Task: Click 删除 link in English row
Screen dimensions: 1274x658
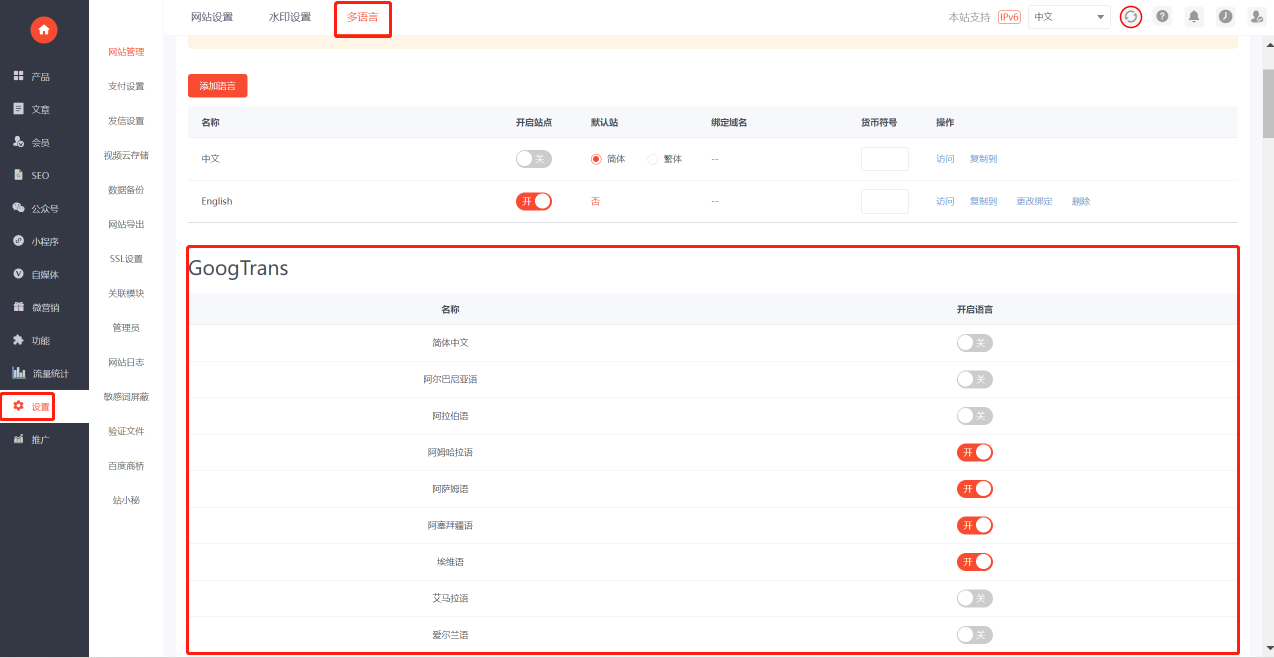Action: click(x=1081, y=201)
